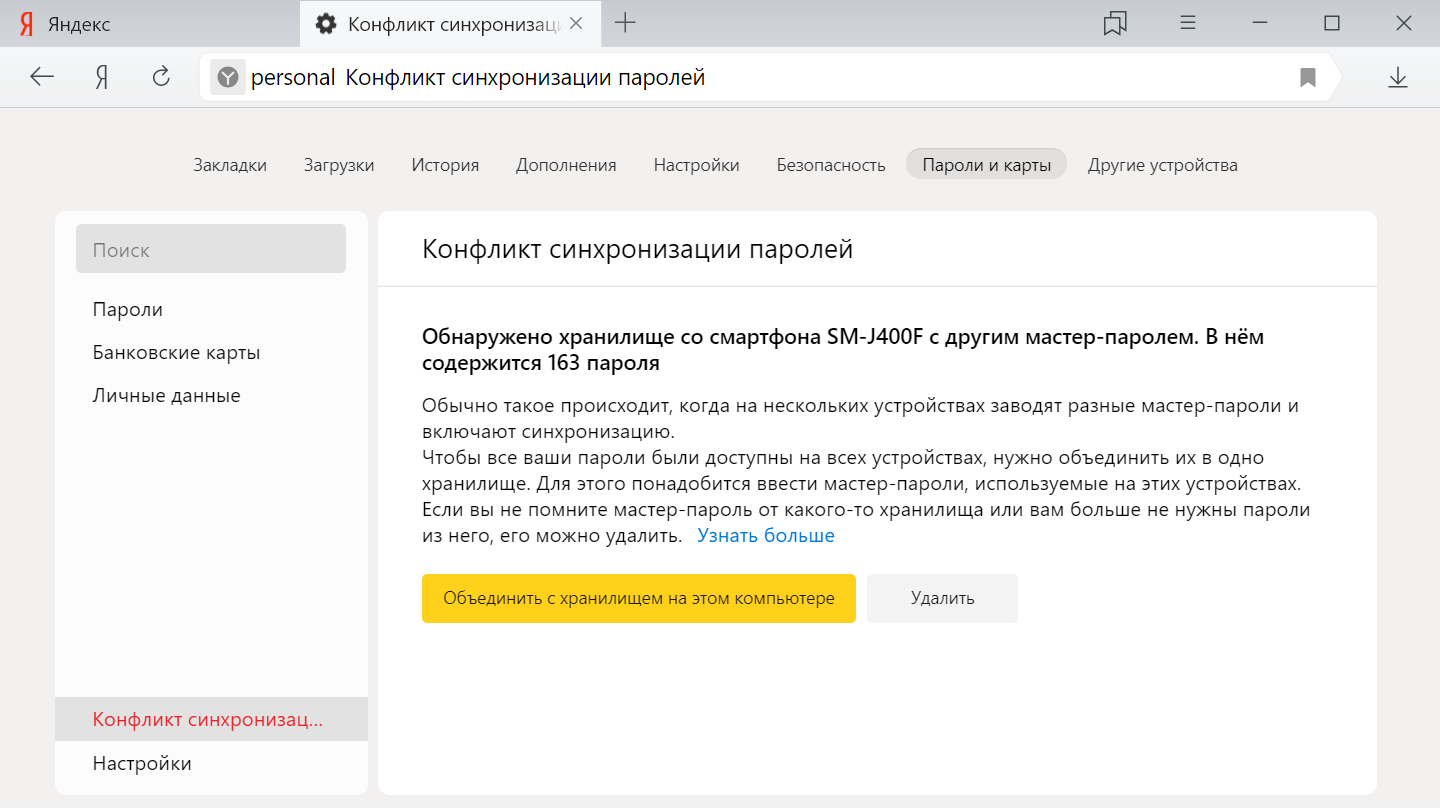Open a new tab with plus icon
1440x808 pixels.
click(x=625, y=23)
